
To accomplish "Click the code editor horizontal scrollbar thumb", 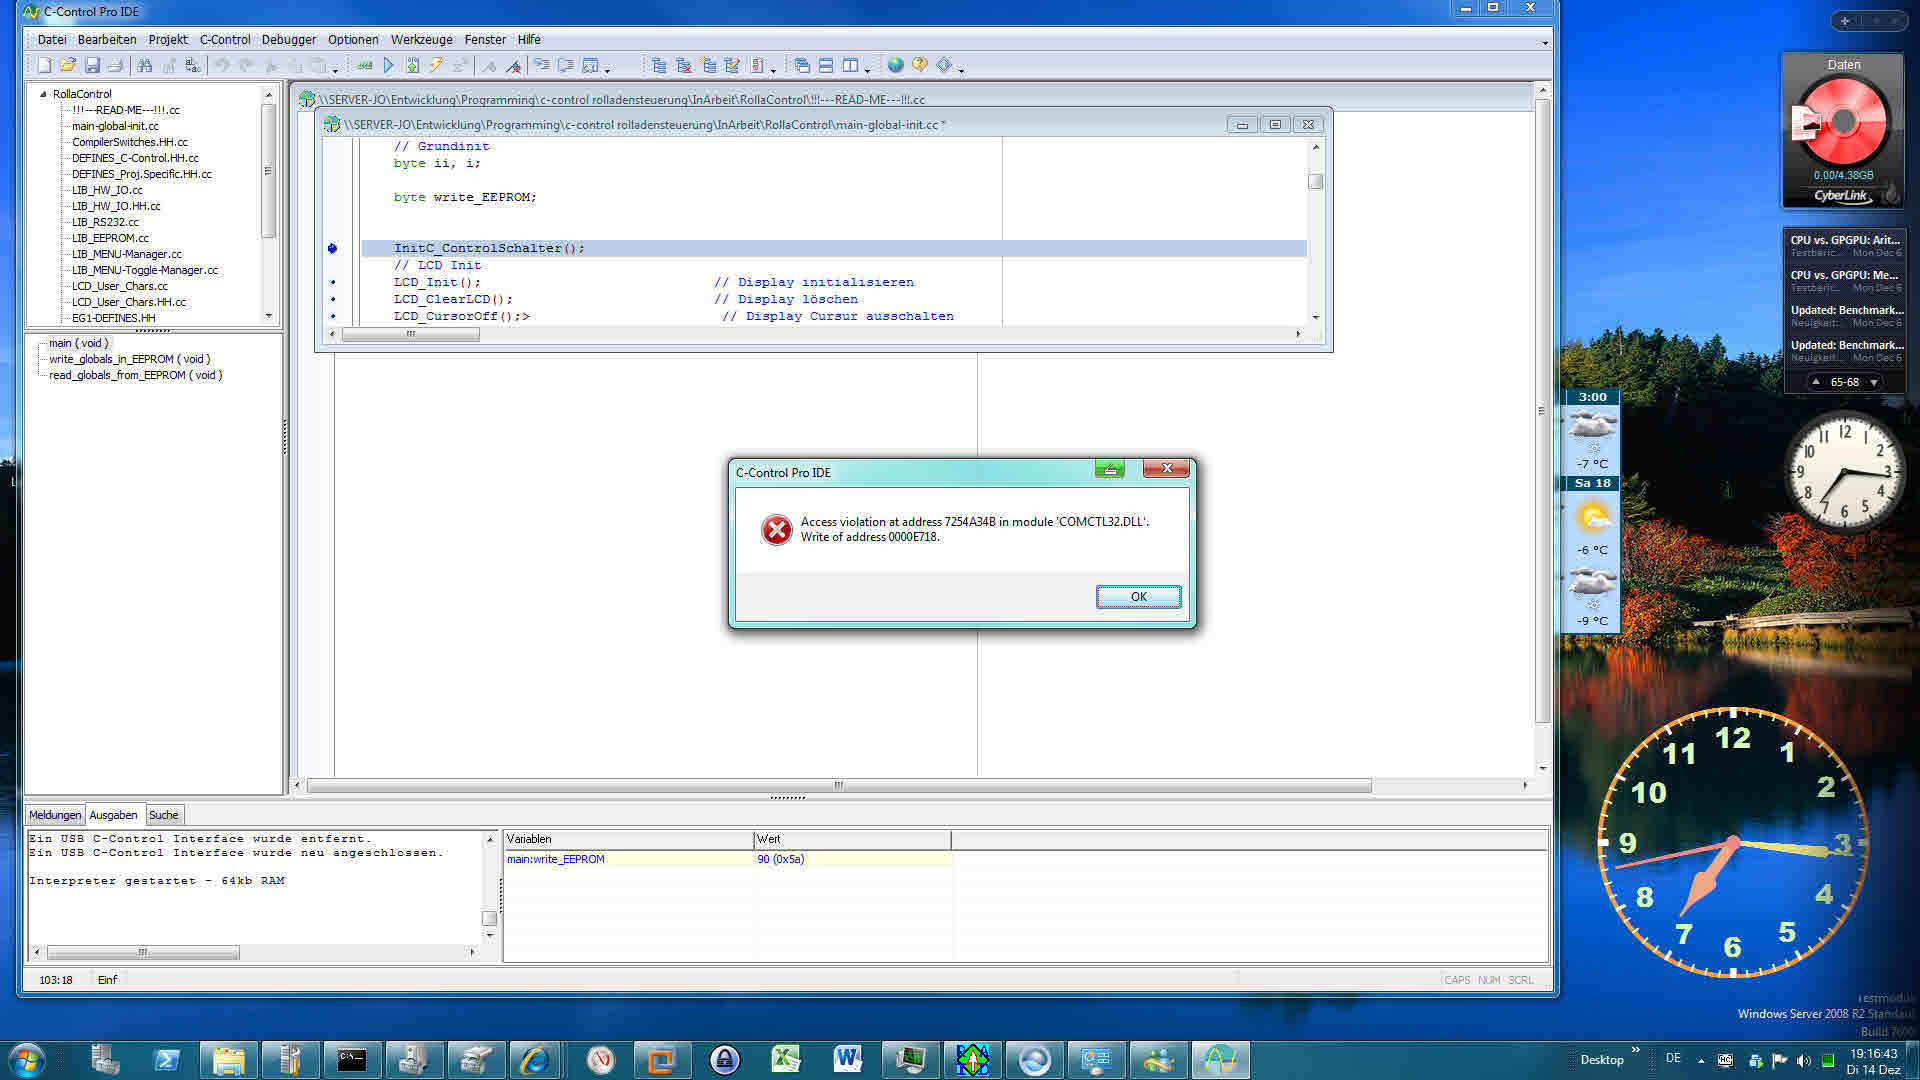I will (410, 335).
